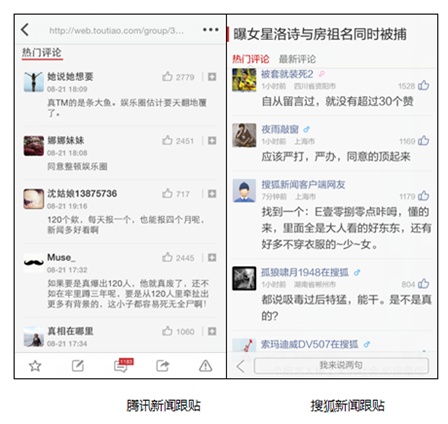The height and width of the screenshot is (424, 448).
Task: Tap the 我来说两句 comment input field
Action: coord(341,366)
